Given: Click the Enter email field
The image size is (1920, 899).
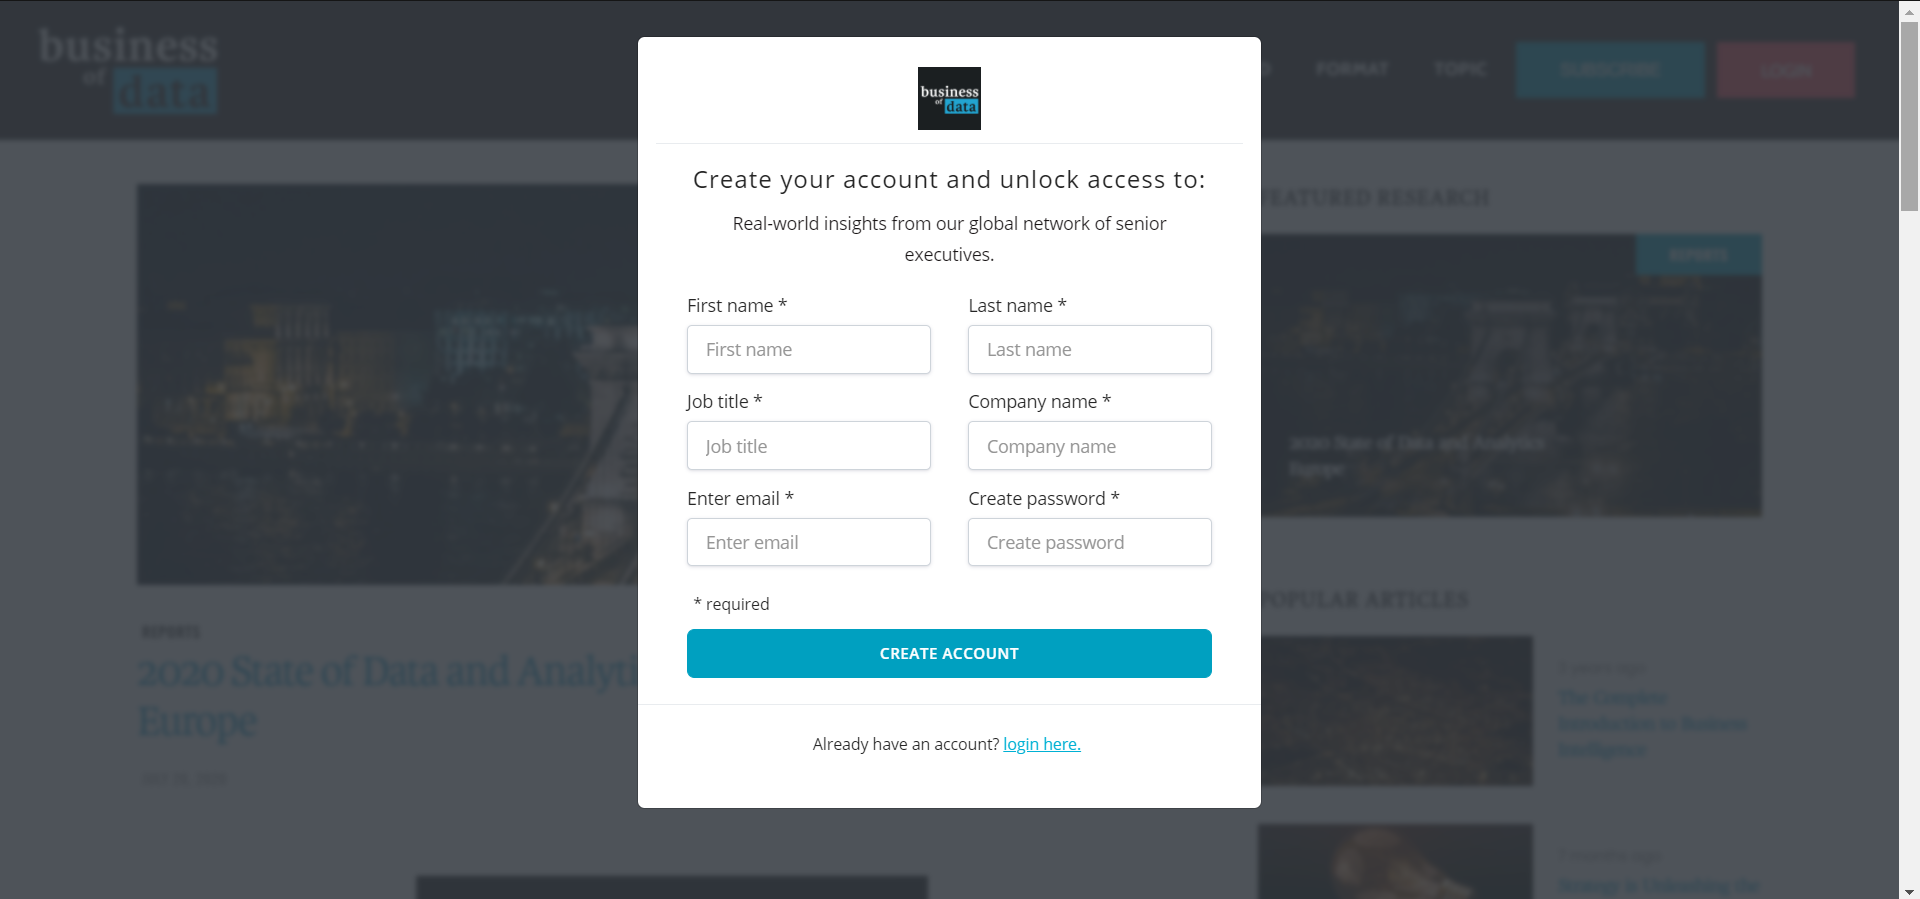Looking at the screenshot, I should (808, 542).
